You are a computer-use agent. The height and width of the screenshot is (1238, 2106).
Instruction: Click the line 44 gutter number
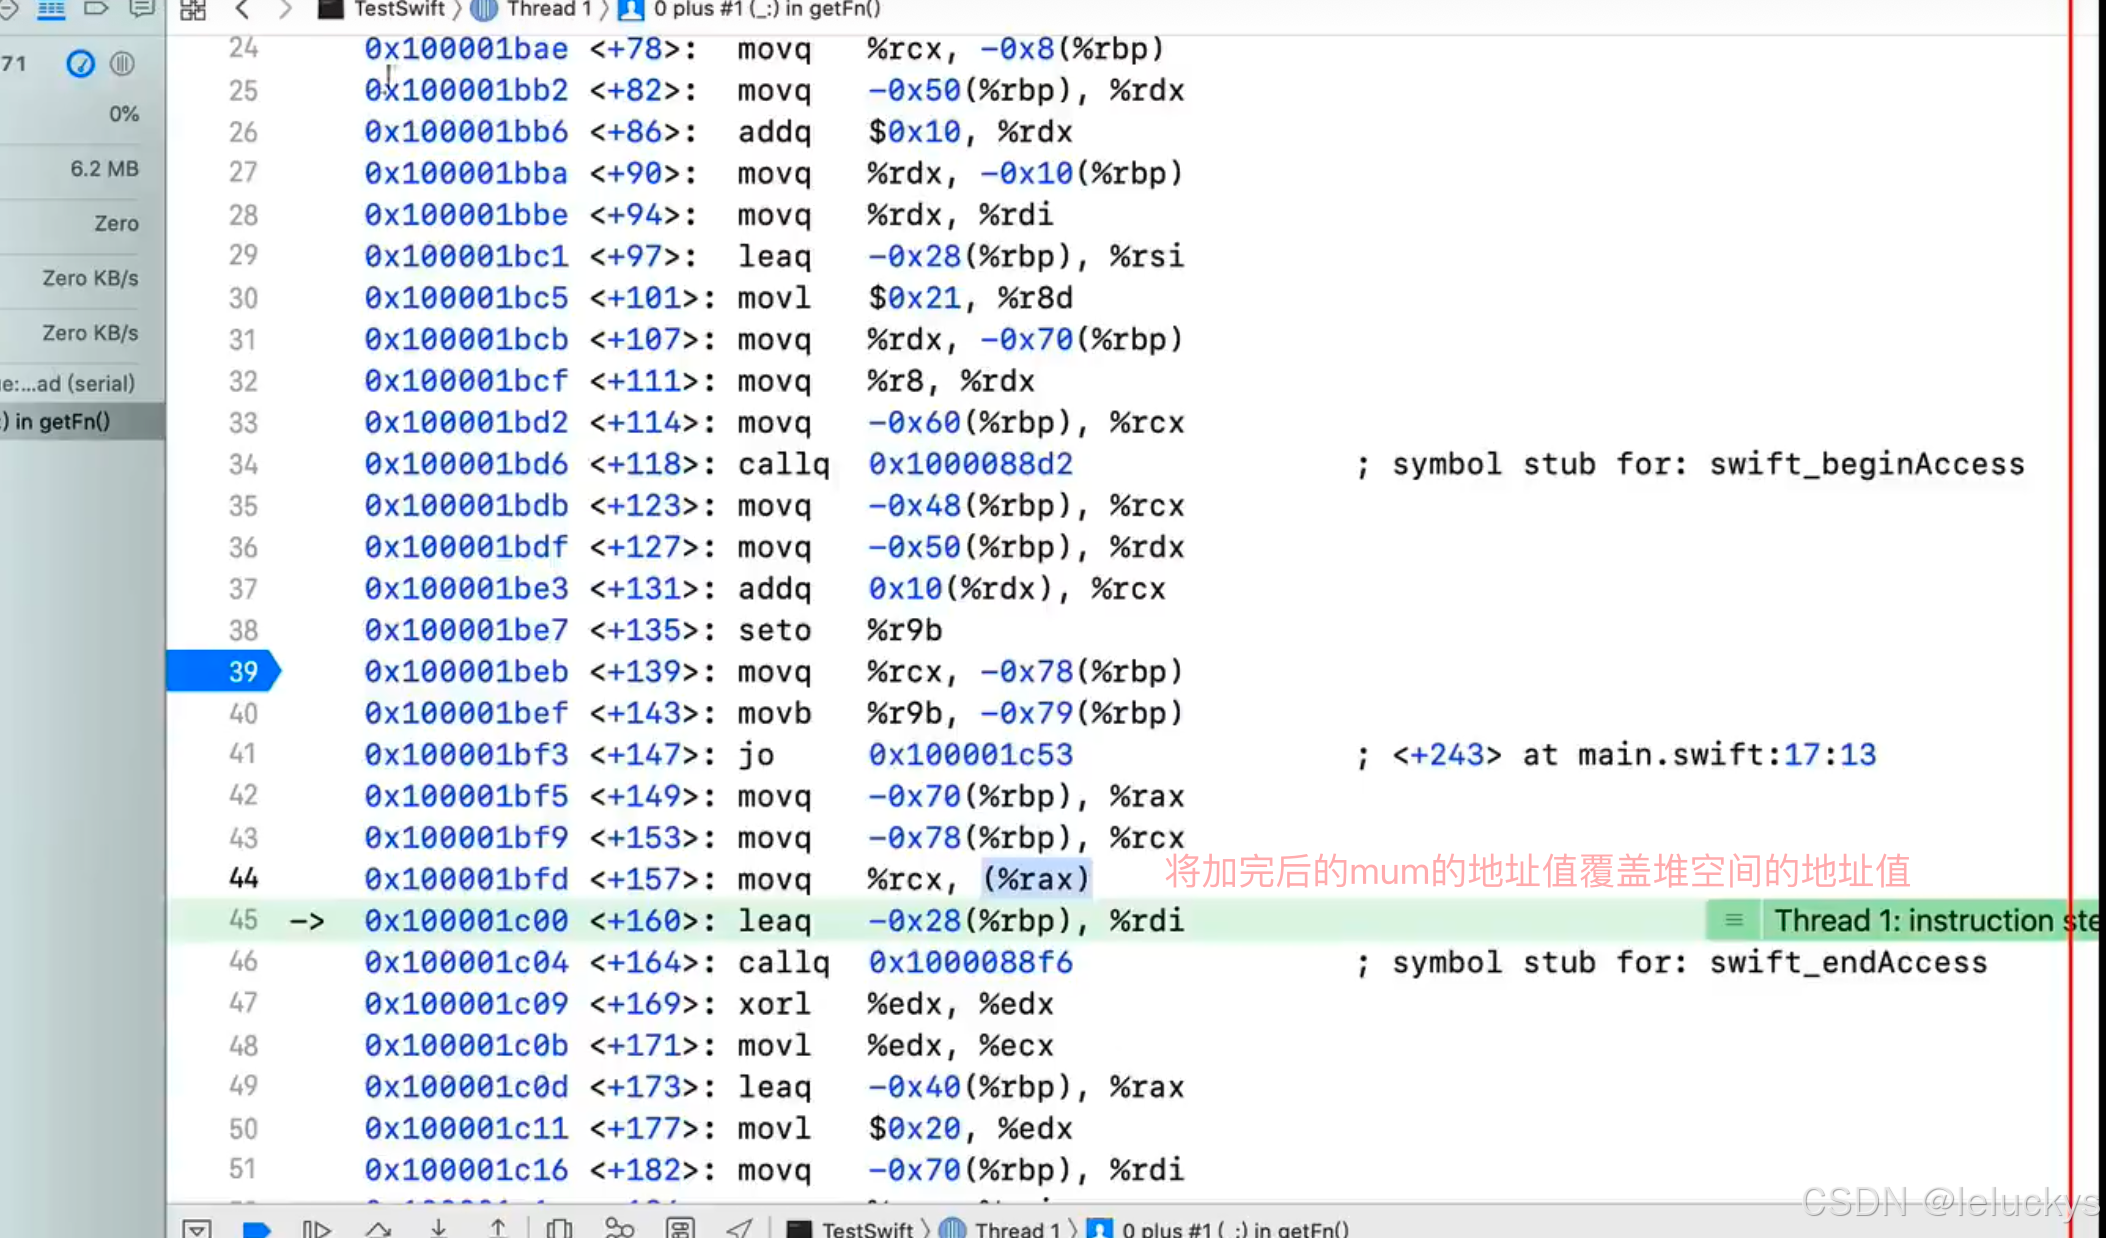click(243, 878)
